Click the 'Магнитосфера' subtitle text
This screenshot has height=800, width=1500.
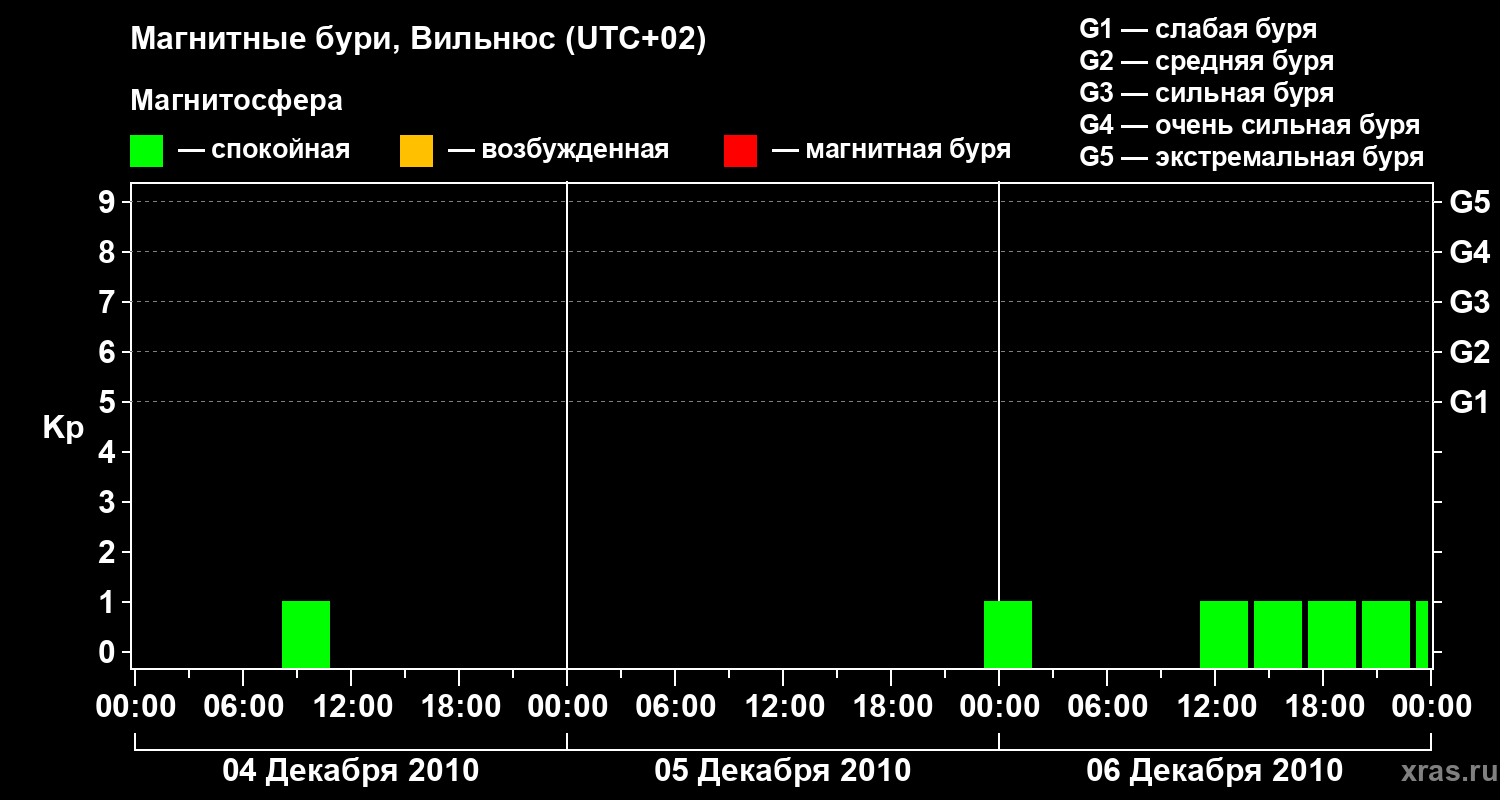(x=236, y=101)
